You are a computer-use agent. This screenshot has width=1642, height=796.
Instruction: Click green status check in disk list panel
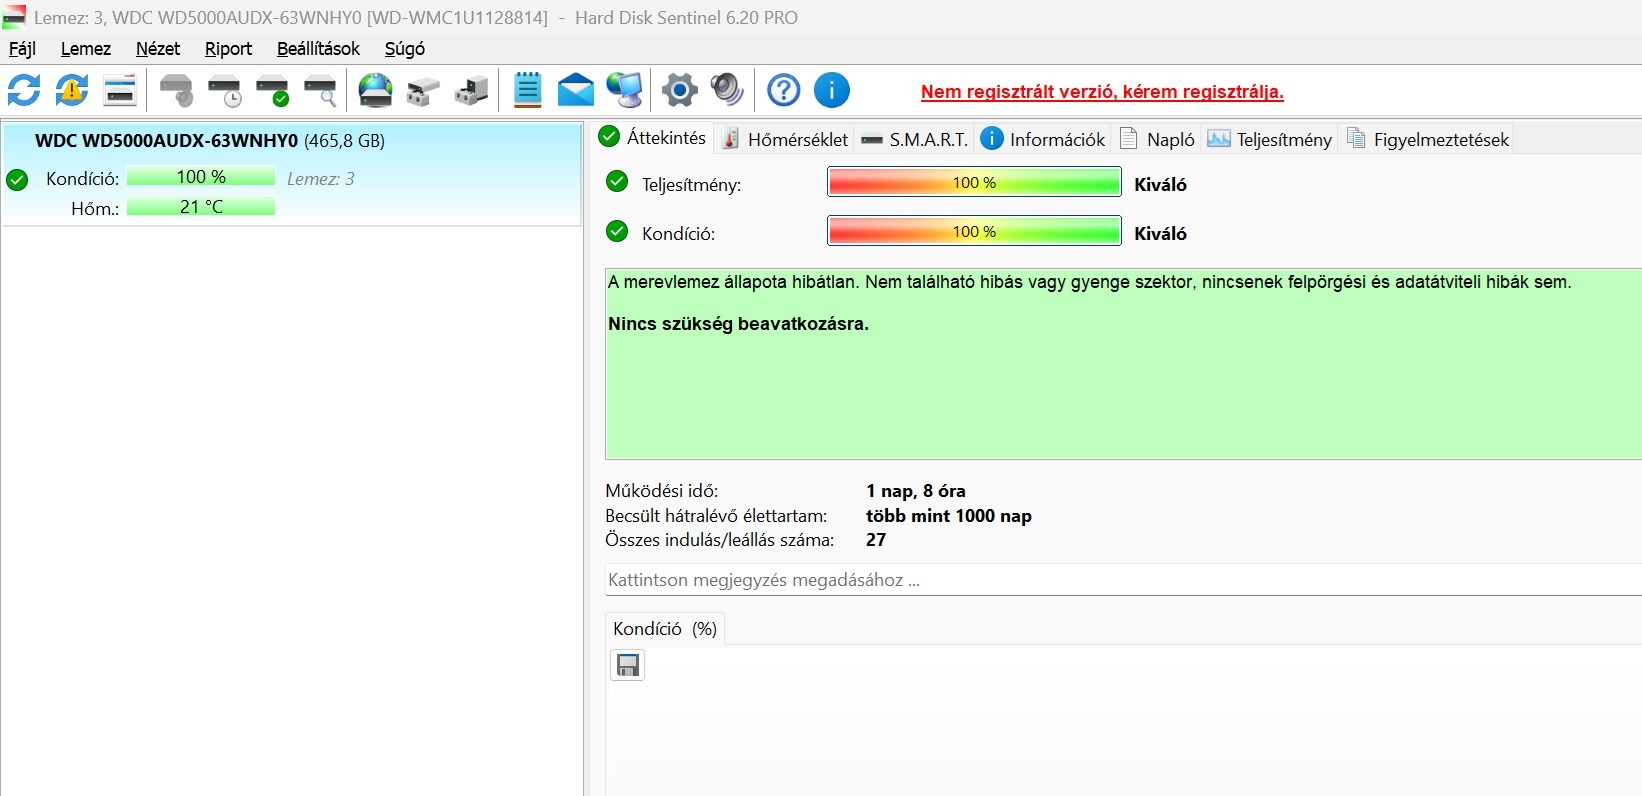point(17,180)
